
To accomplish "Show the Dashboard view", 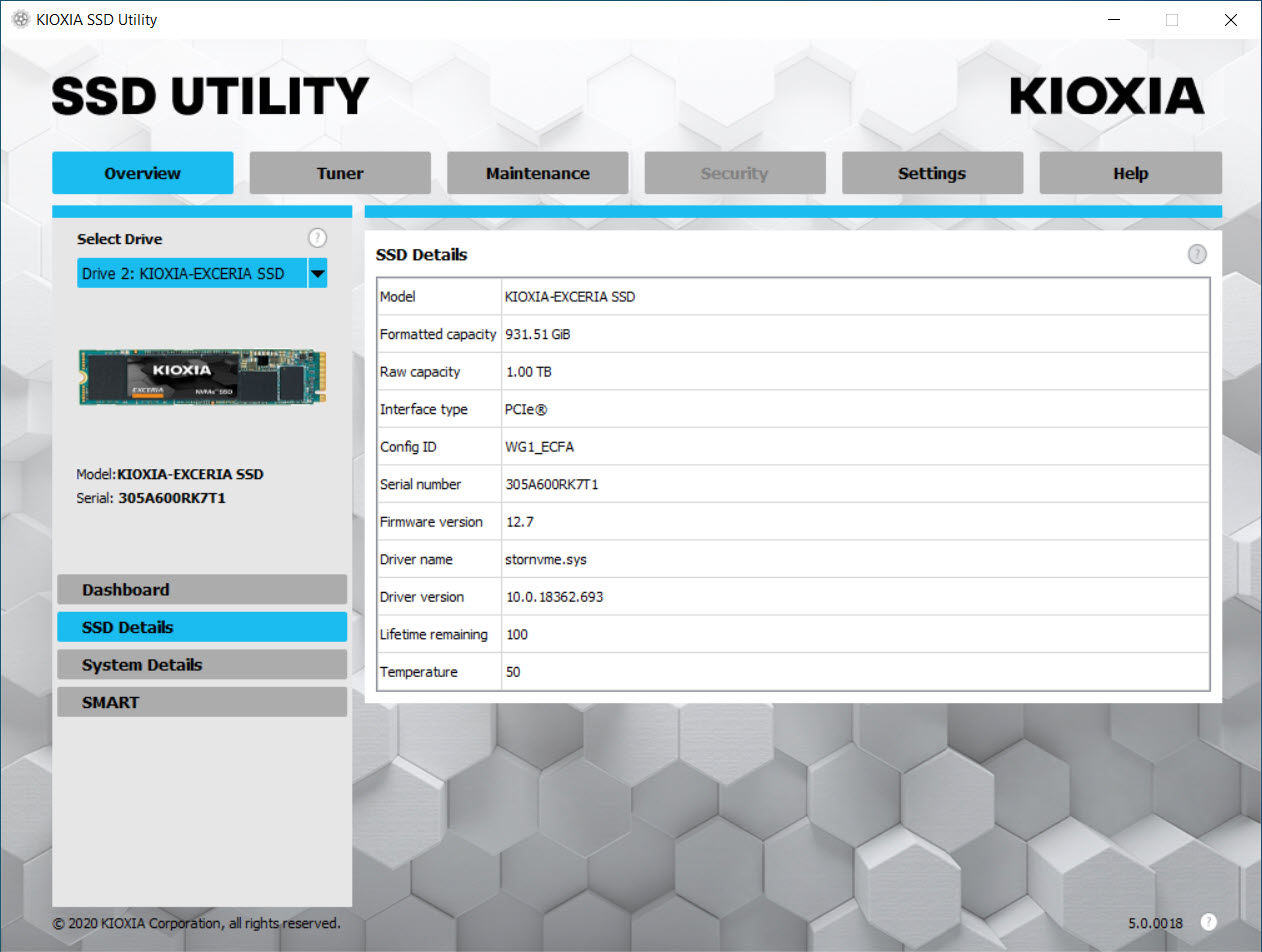I will [202, 590].
